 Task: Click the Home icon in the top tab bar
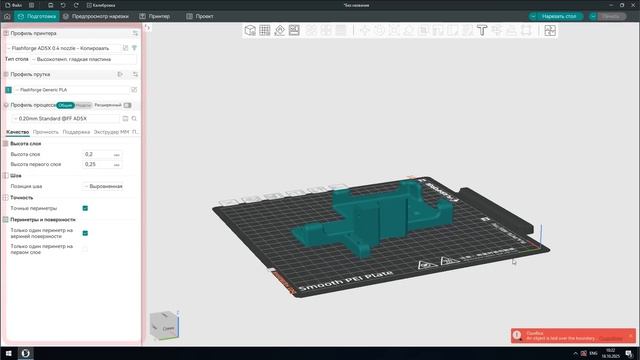(7, 16)
